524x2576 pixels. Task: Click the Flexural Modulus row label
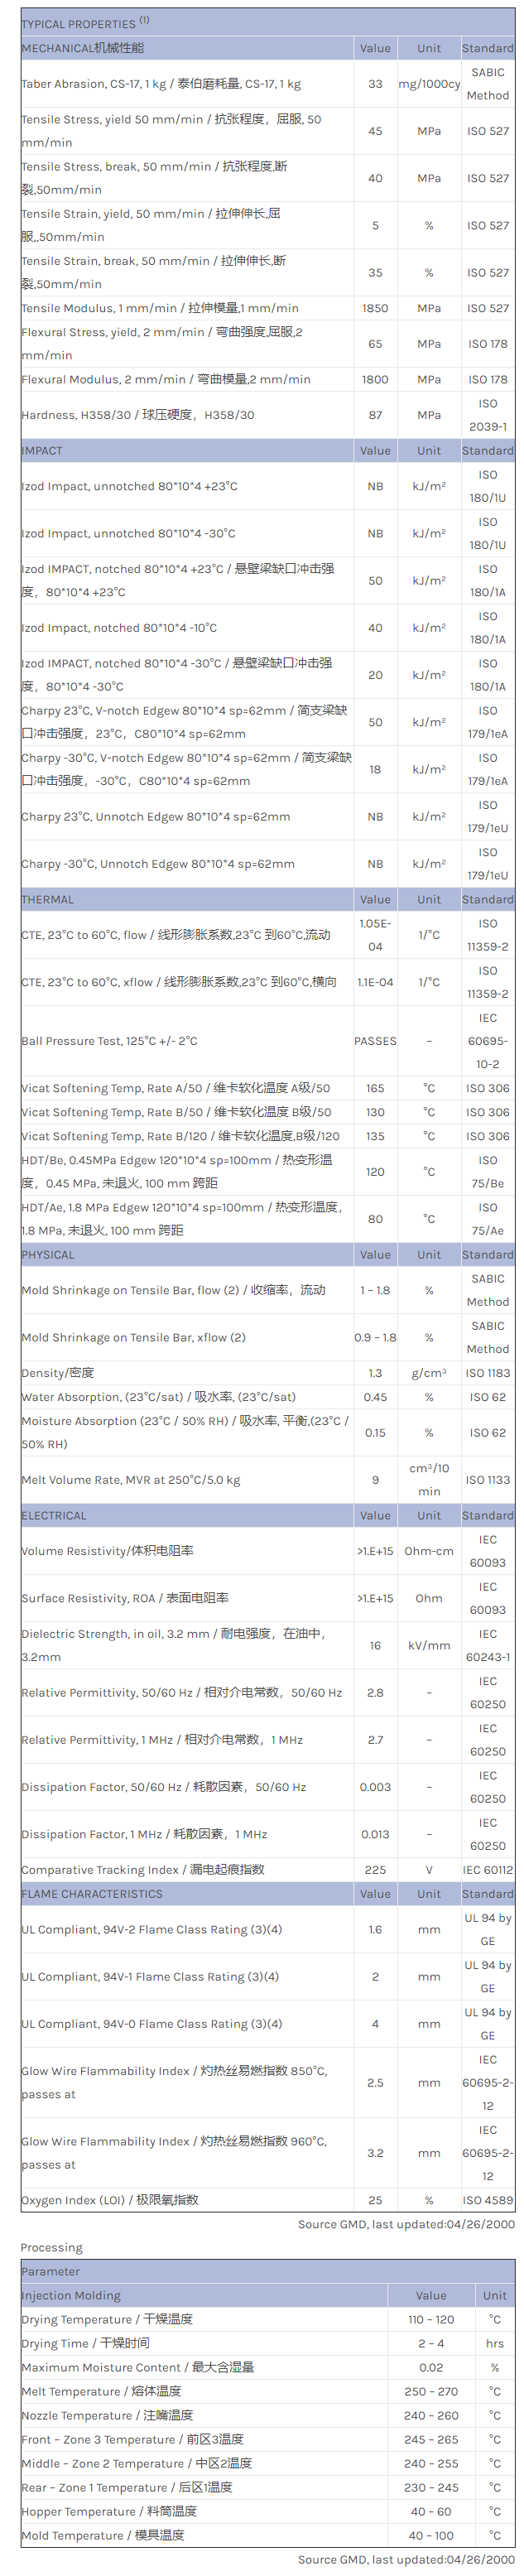(166, 379)
